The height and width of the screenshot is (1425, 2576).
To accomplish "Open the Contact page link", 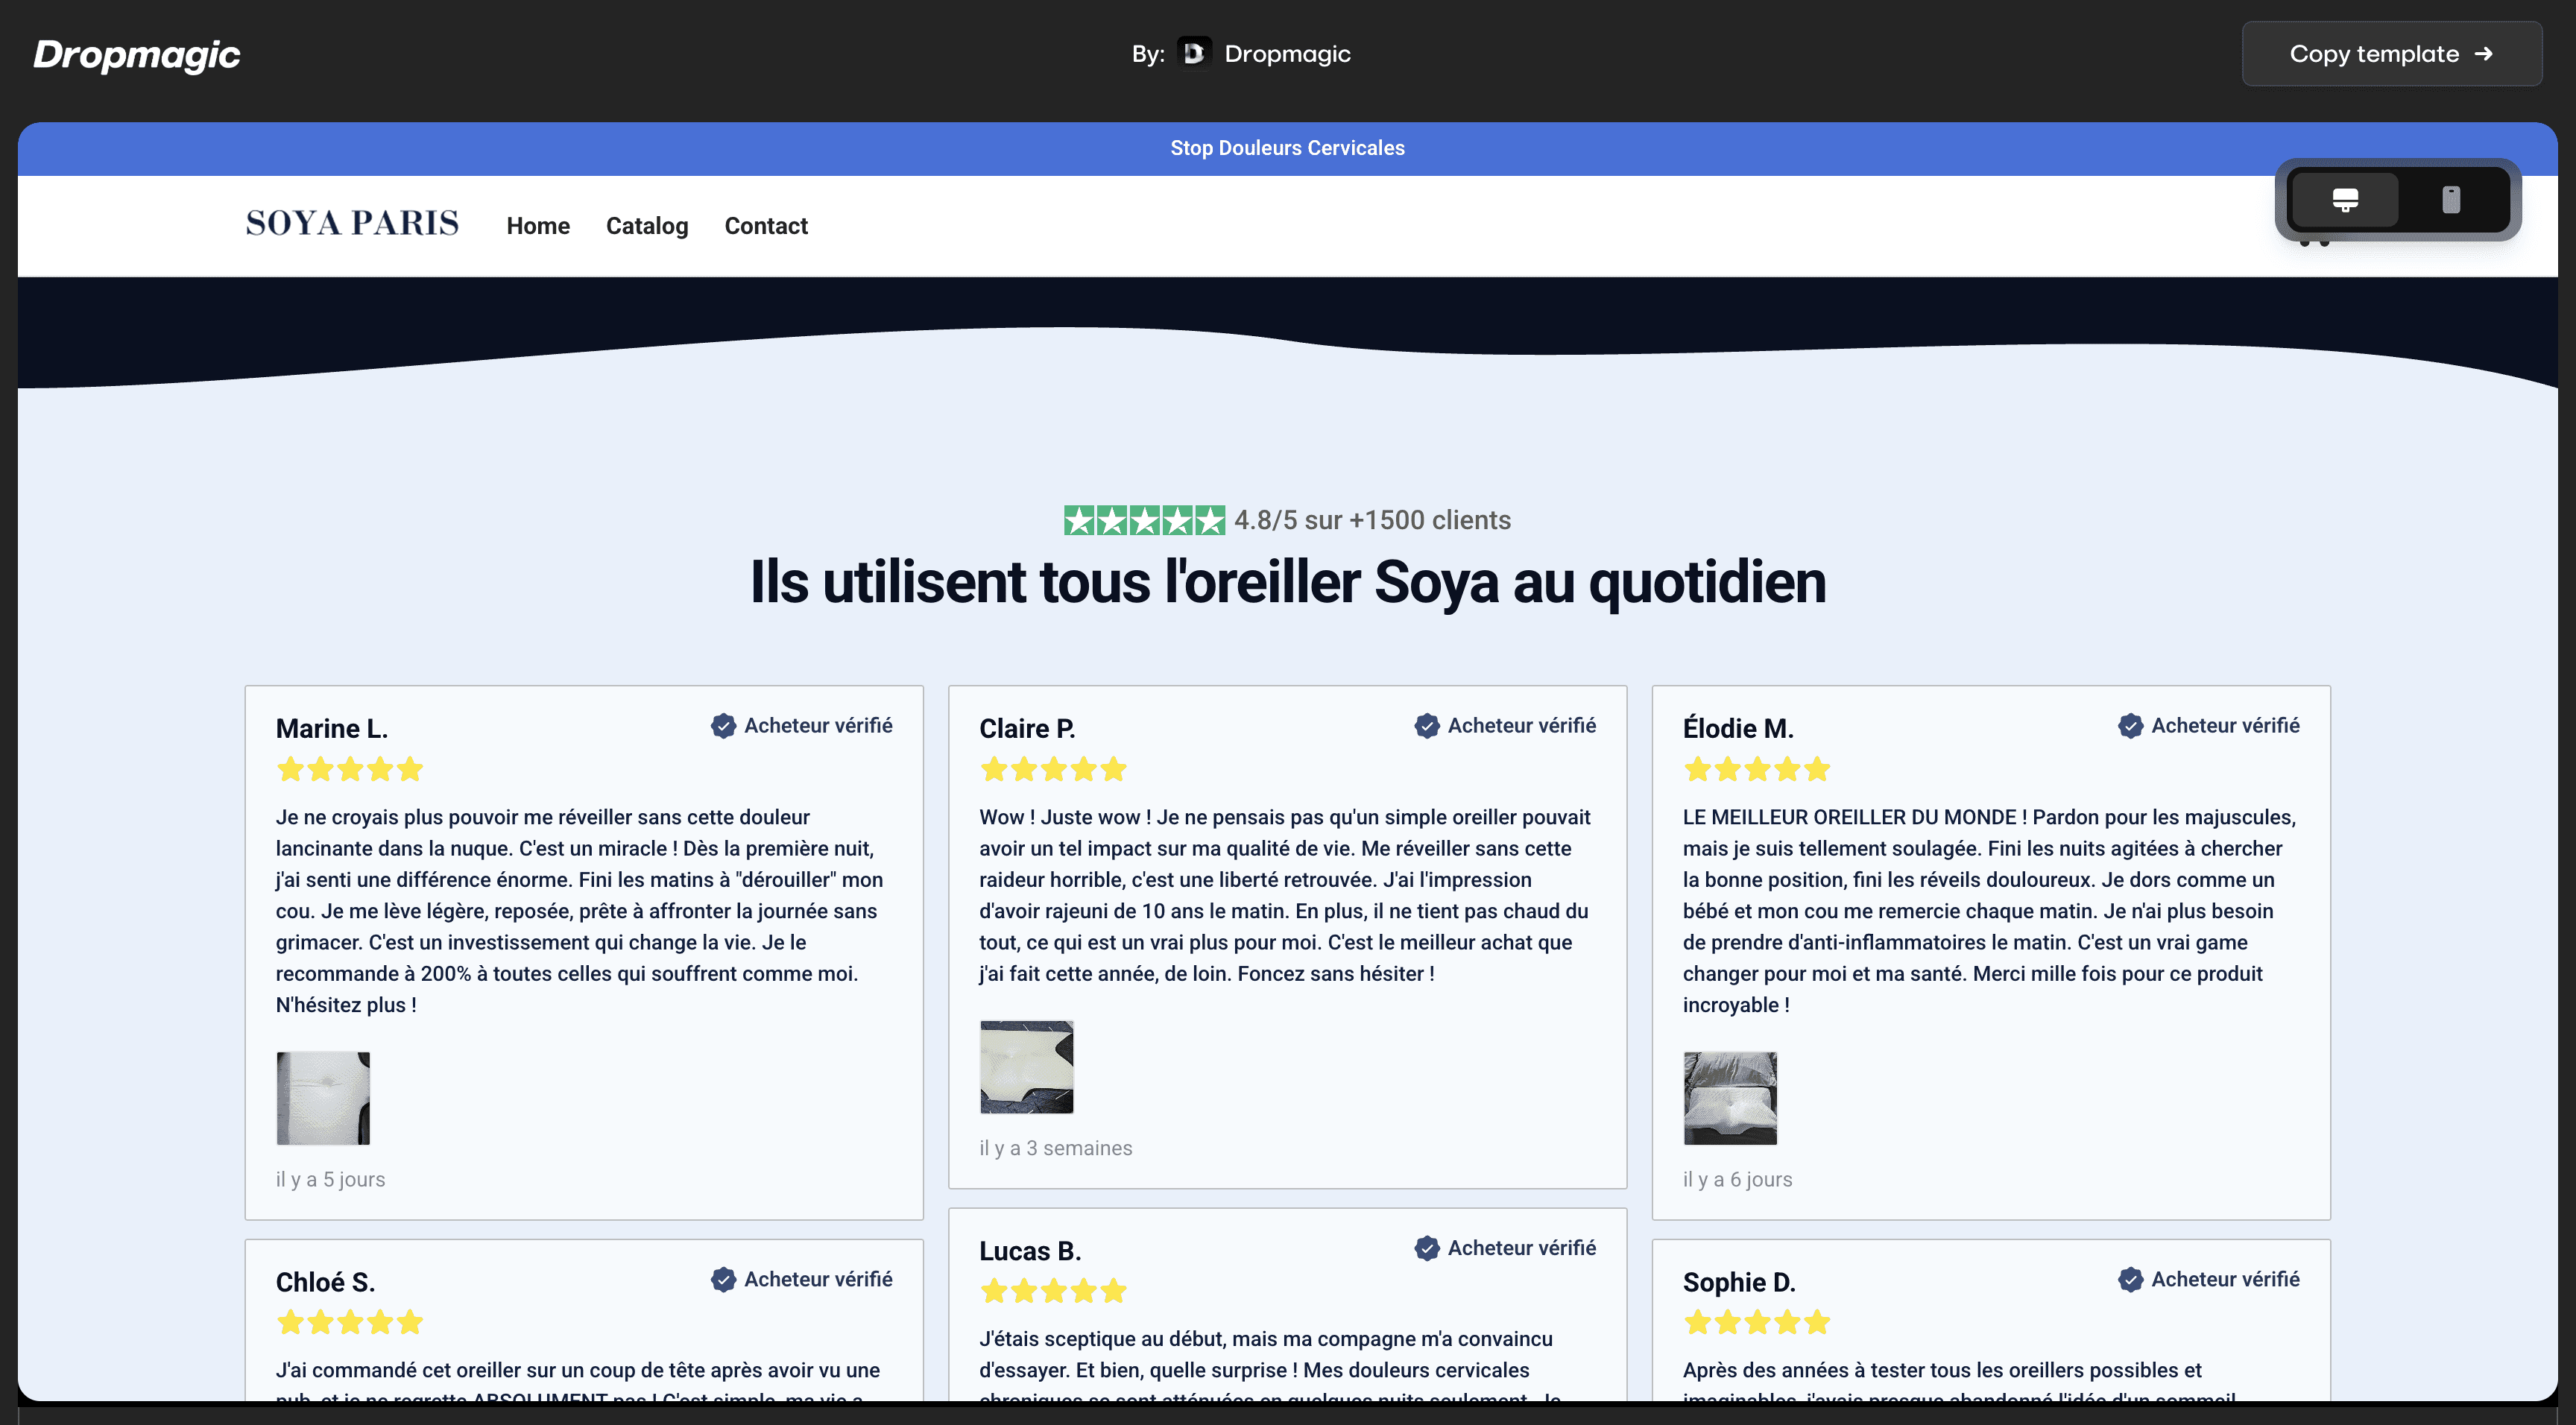I will (766, 226).
